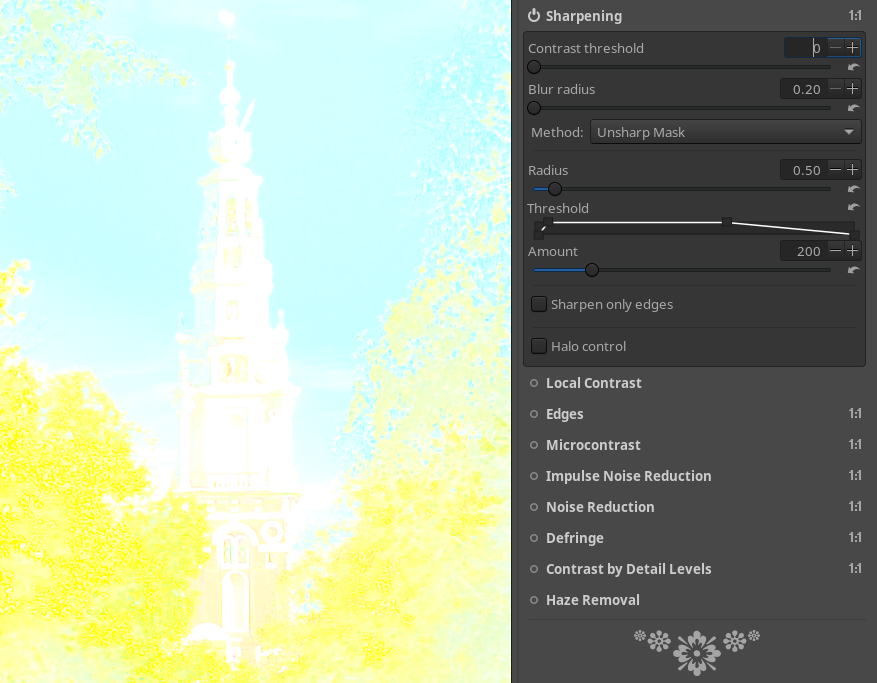This screenshot has width=877, height=683.
Task: Expand the Edges section
Action: click(x=564, y=414)
